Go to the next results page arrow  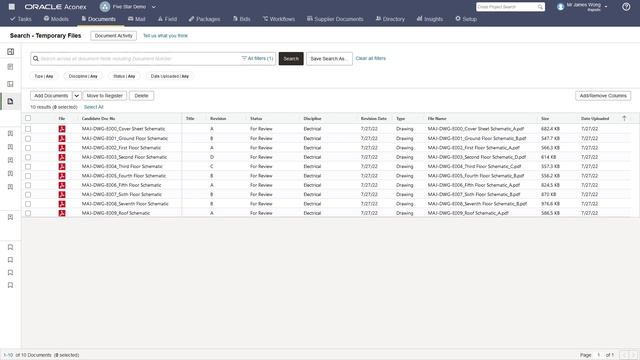633,355
